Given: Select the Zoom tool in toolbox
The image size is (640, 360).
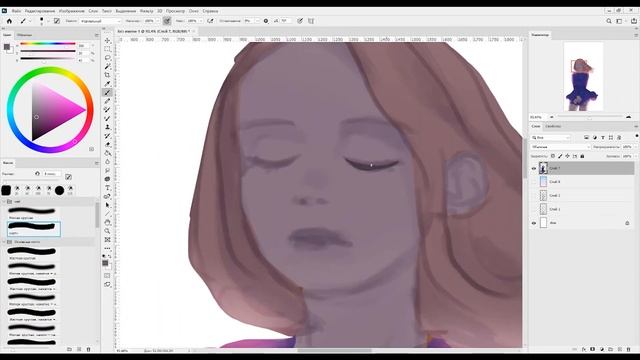Looking at the screenshot, I should click(x=107, y=231).
